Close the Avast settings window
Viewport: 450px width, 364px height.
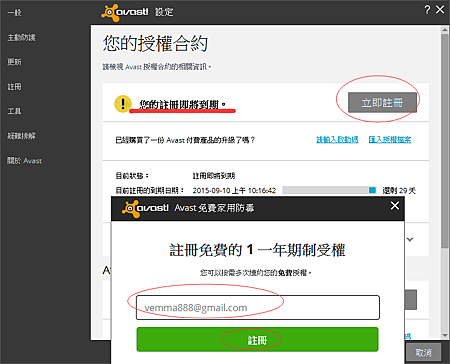pyautogui.click(x=440, y=10)
